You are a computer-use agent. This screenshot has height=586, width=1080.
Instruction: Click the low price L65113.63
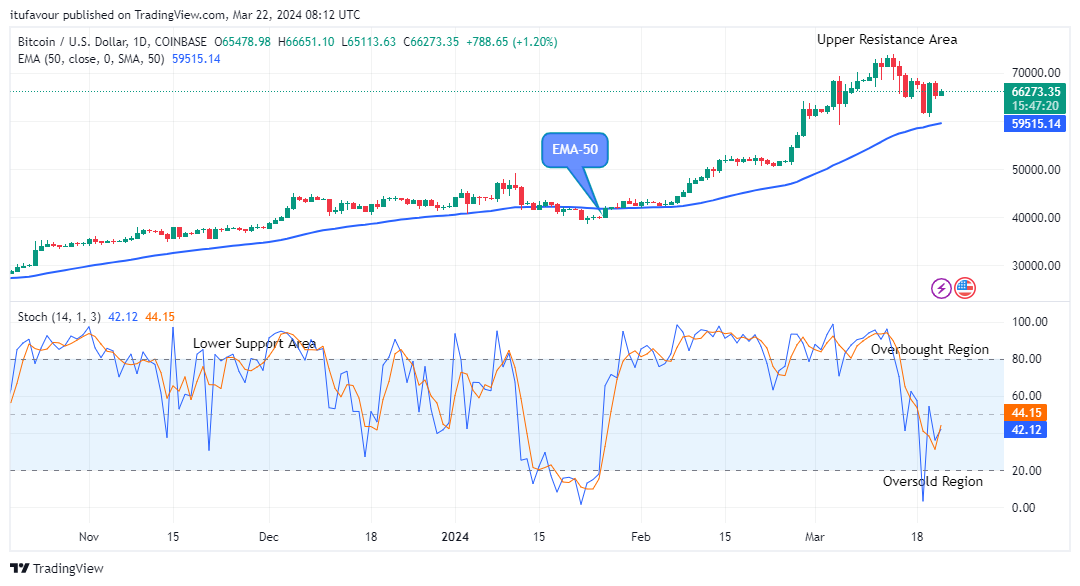(x=368, y=42)
